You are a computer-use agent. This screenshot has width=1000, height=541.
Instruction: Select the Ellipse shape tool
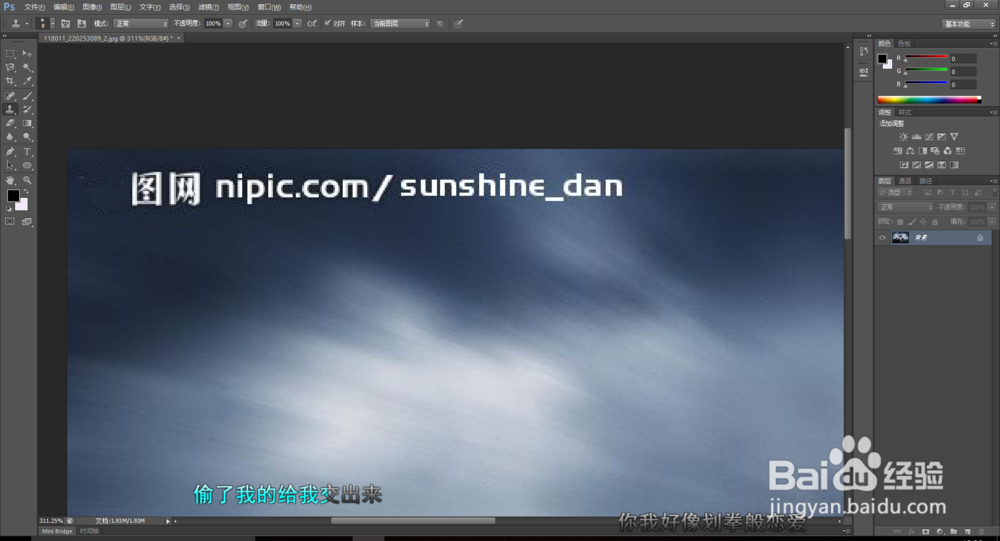tap(27, 166)
